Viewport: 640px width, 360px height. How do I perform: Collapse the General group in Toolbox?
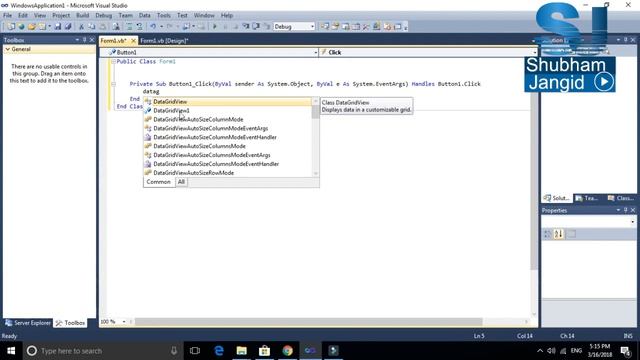pos(7,49)
